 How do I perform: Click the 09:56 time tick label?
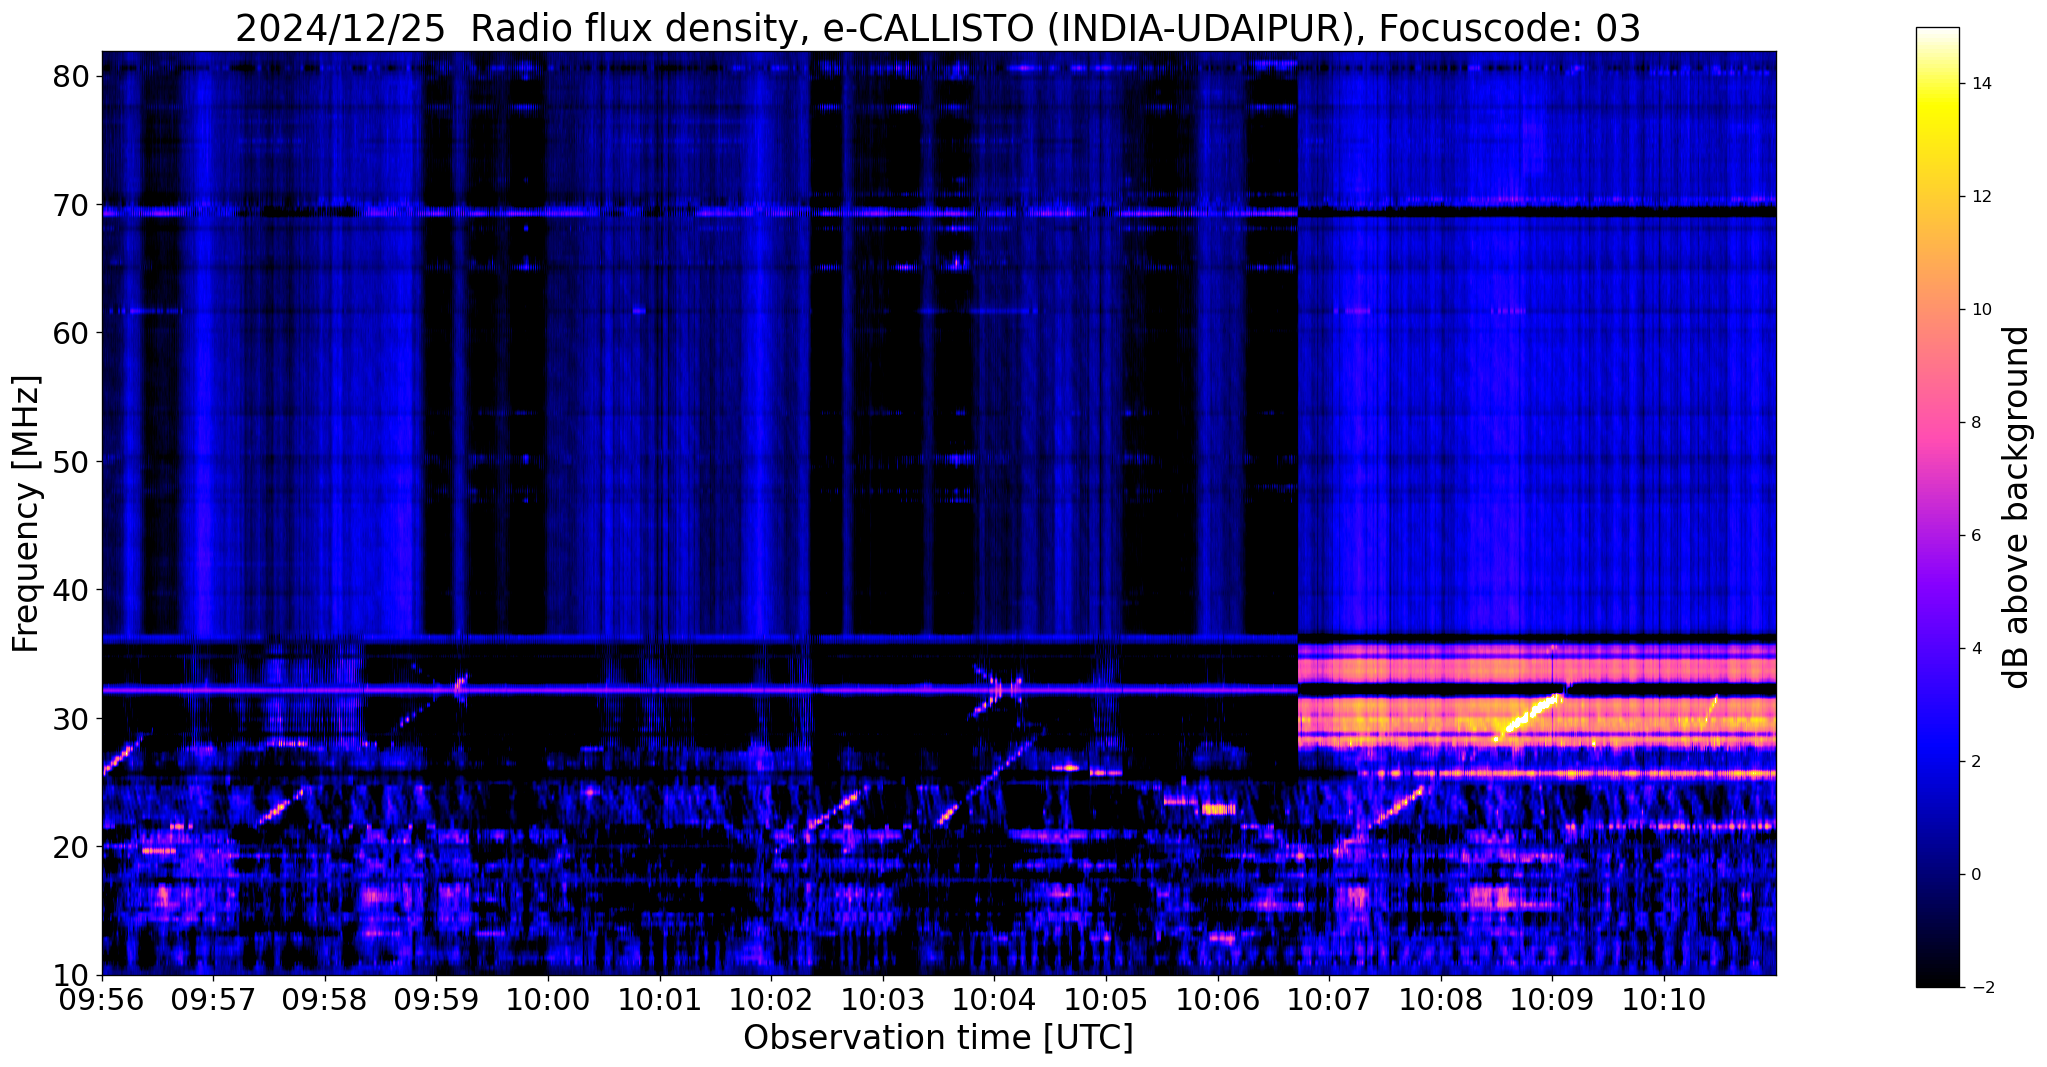[102, 1000]
